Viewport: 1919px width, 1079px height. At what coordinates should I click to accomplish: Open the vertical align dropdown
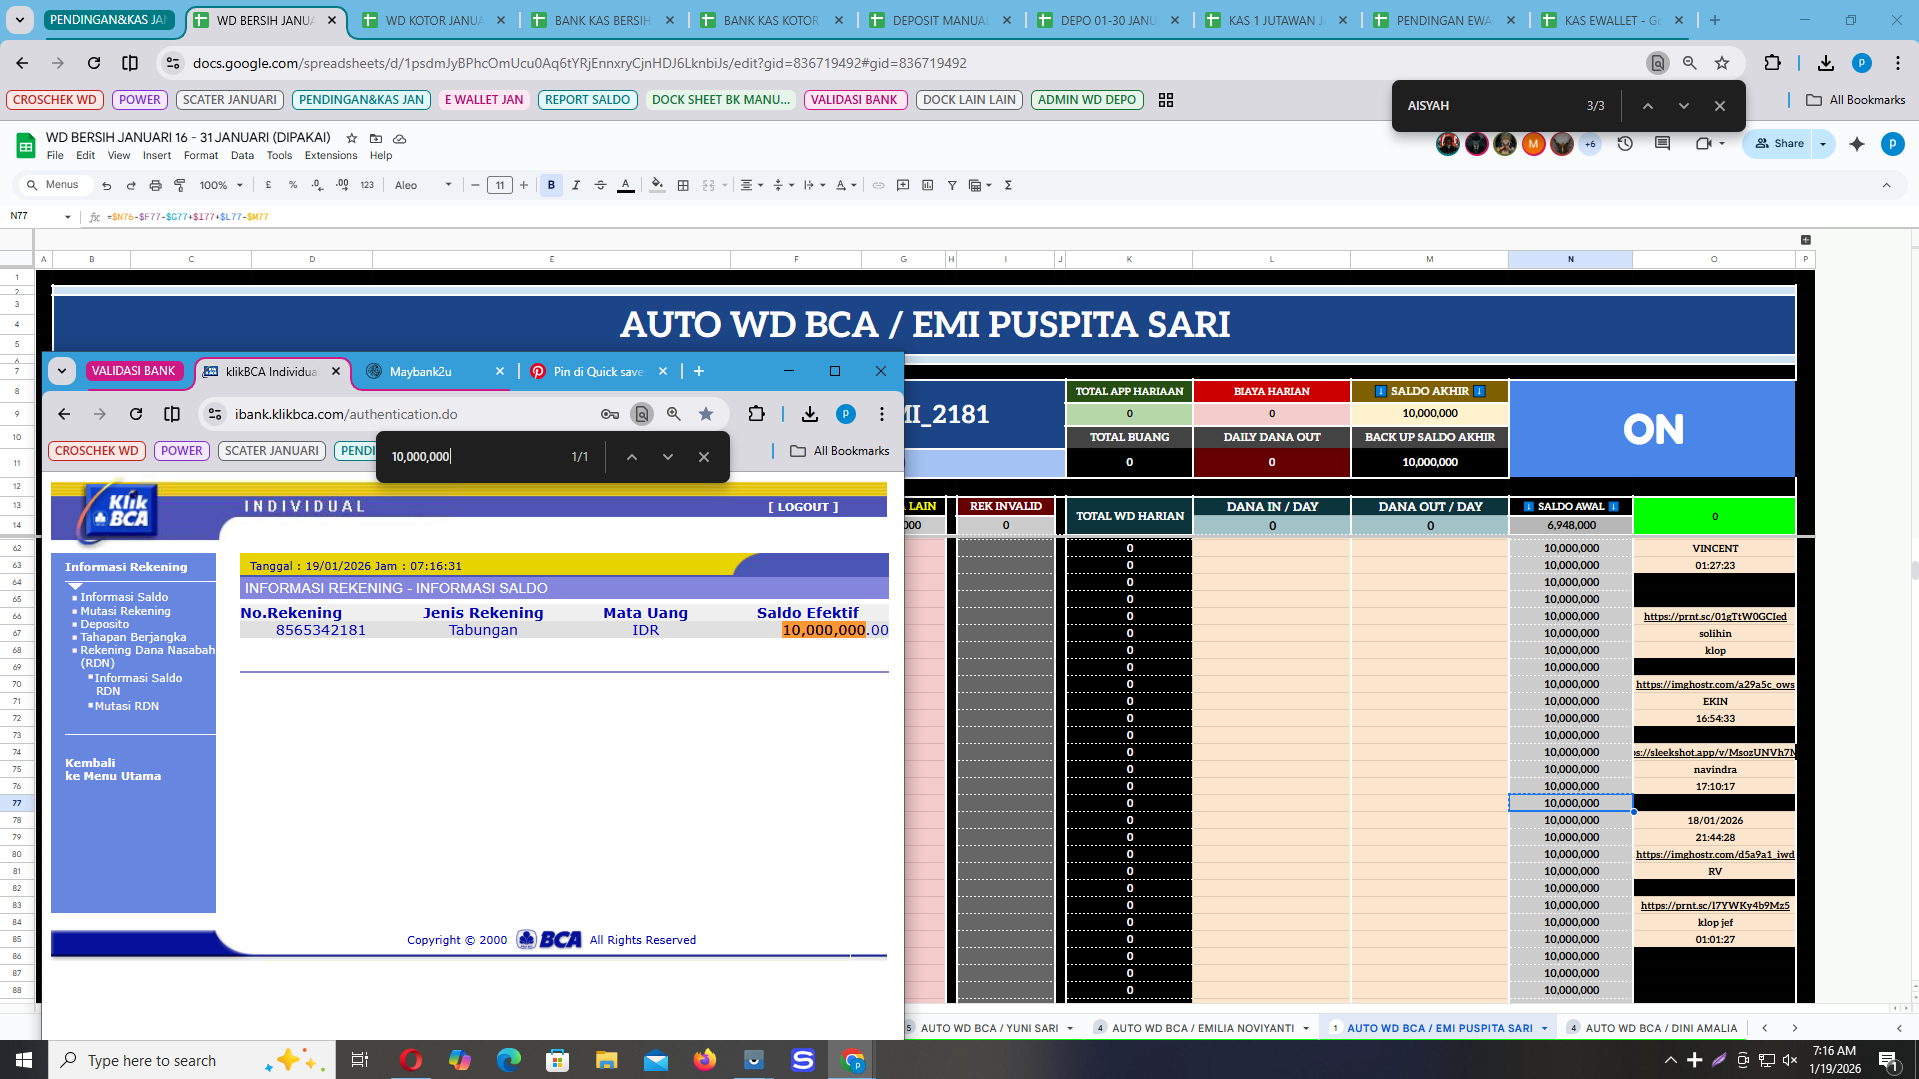[782, 185]
